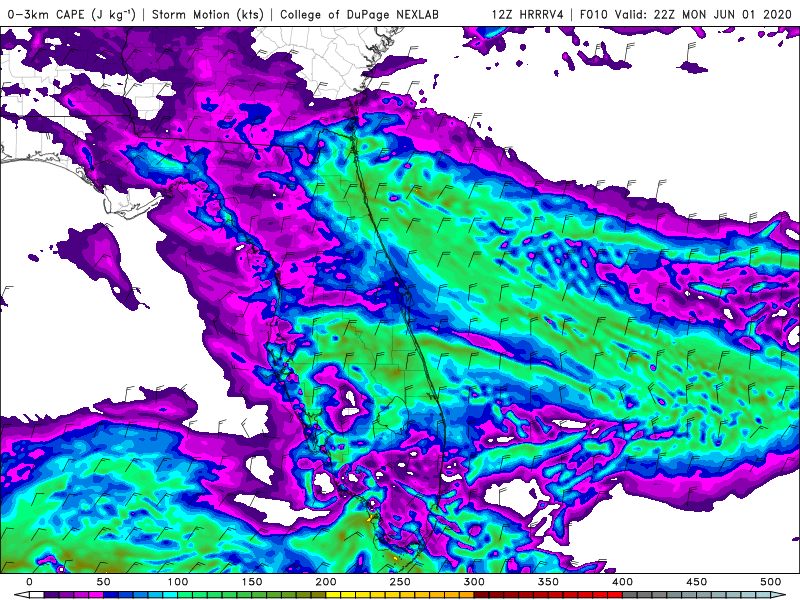This screenshot has height=600, width=800.
Task: Click the white swatch under the 0 label
Action: click(37, 595)
